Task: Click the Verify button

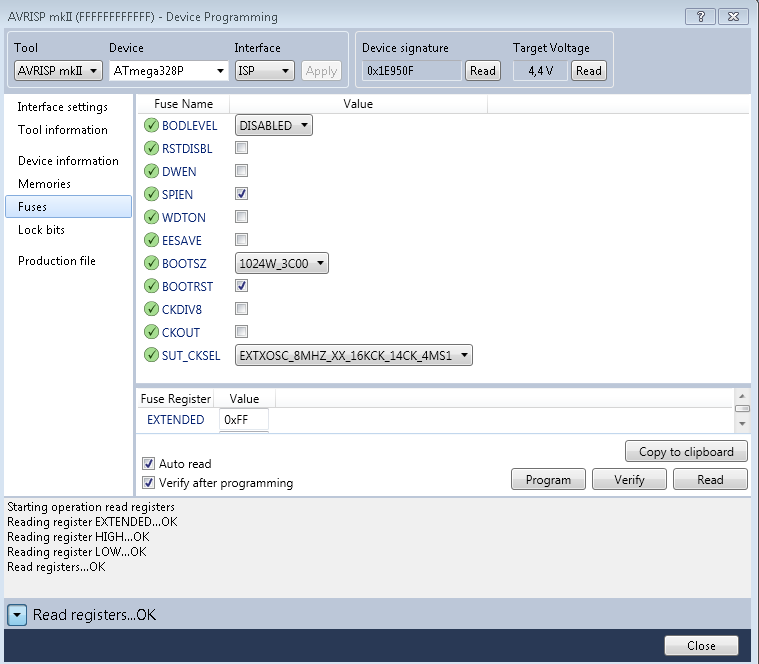Action: pyautogui.click(x=629, y=480)
